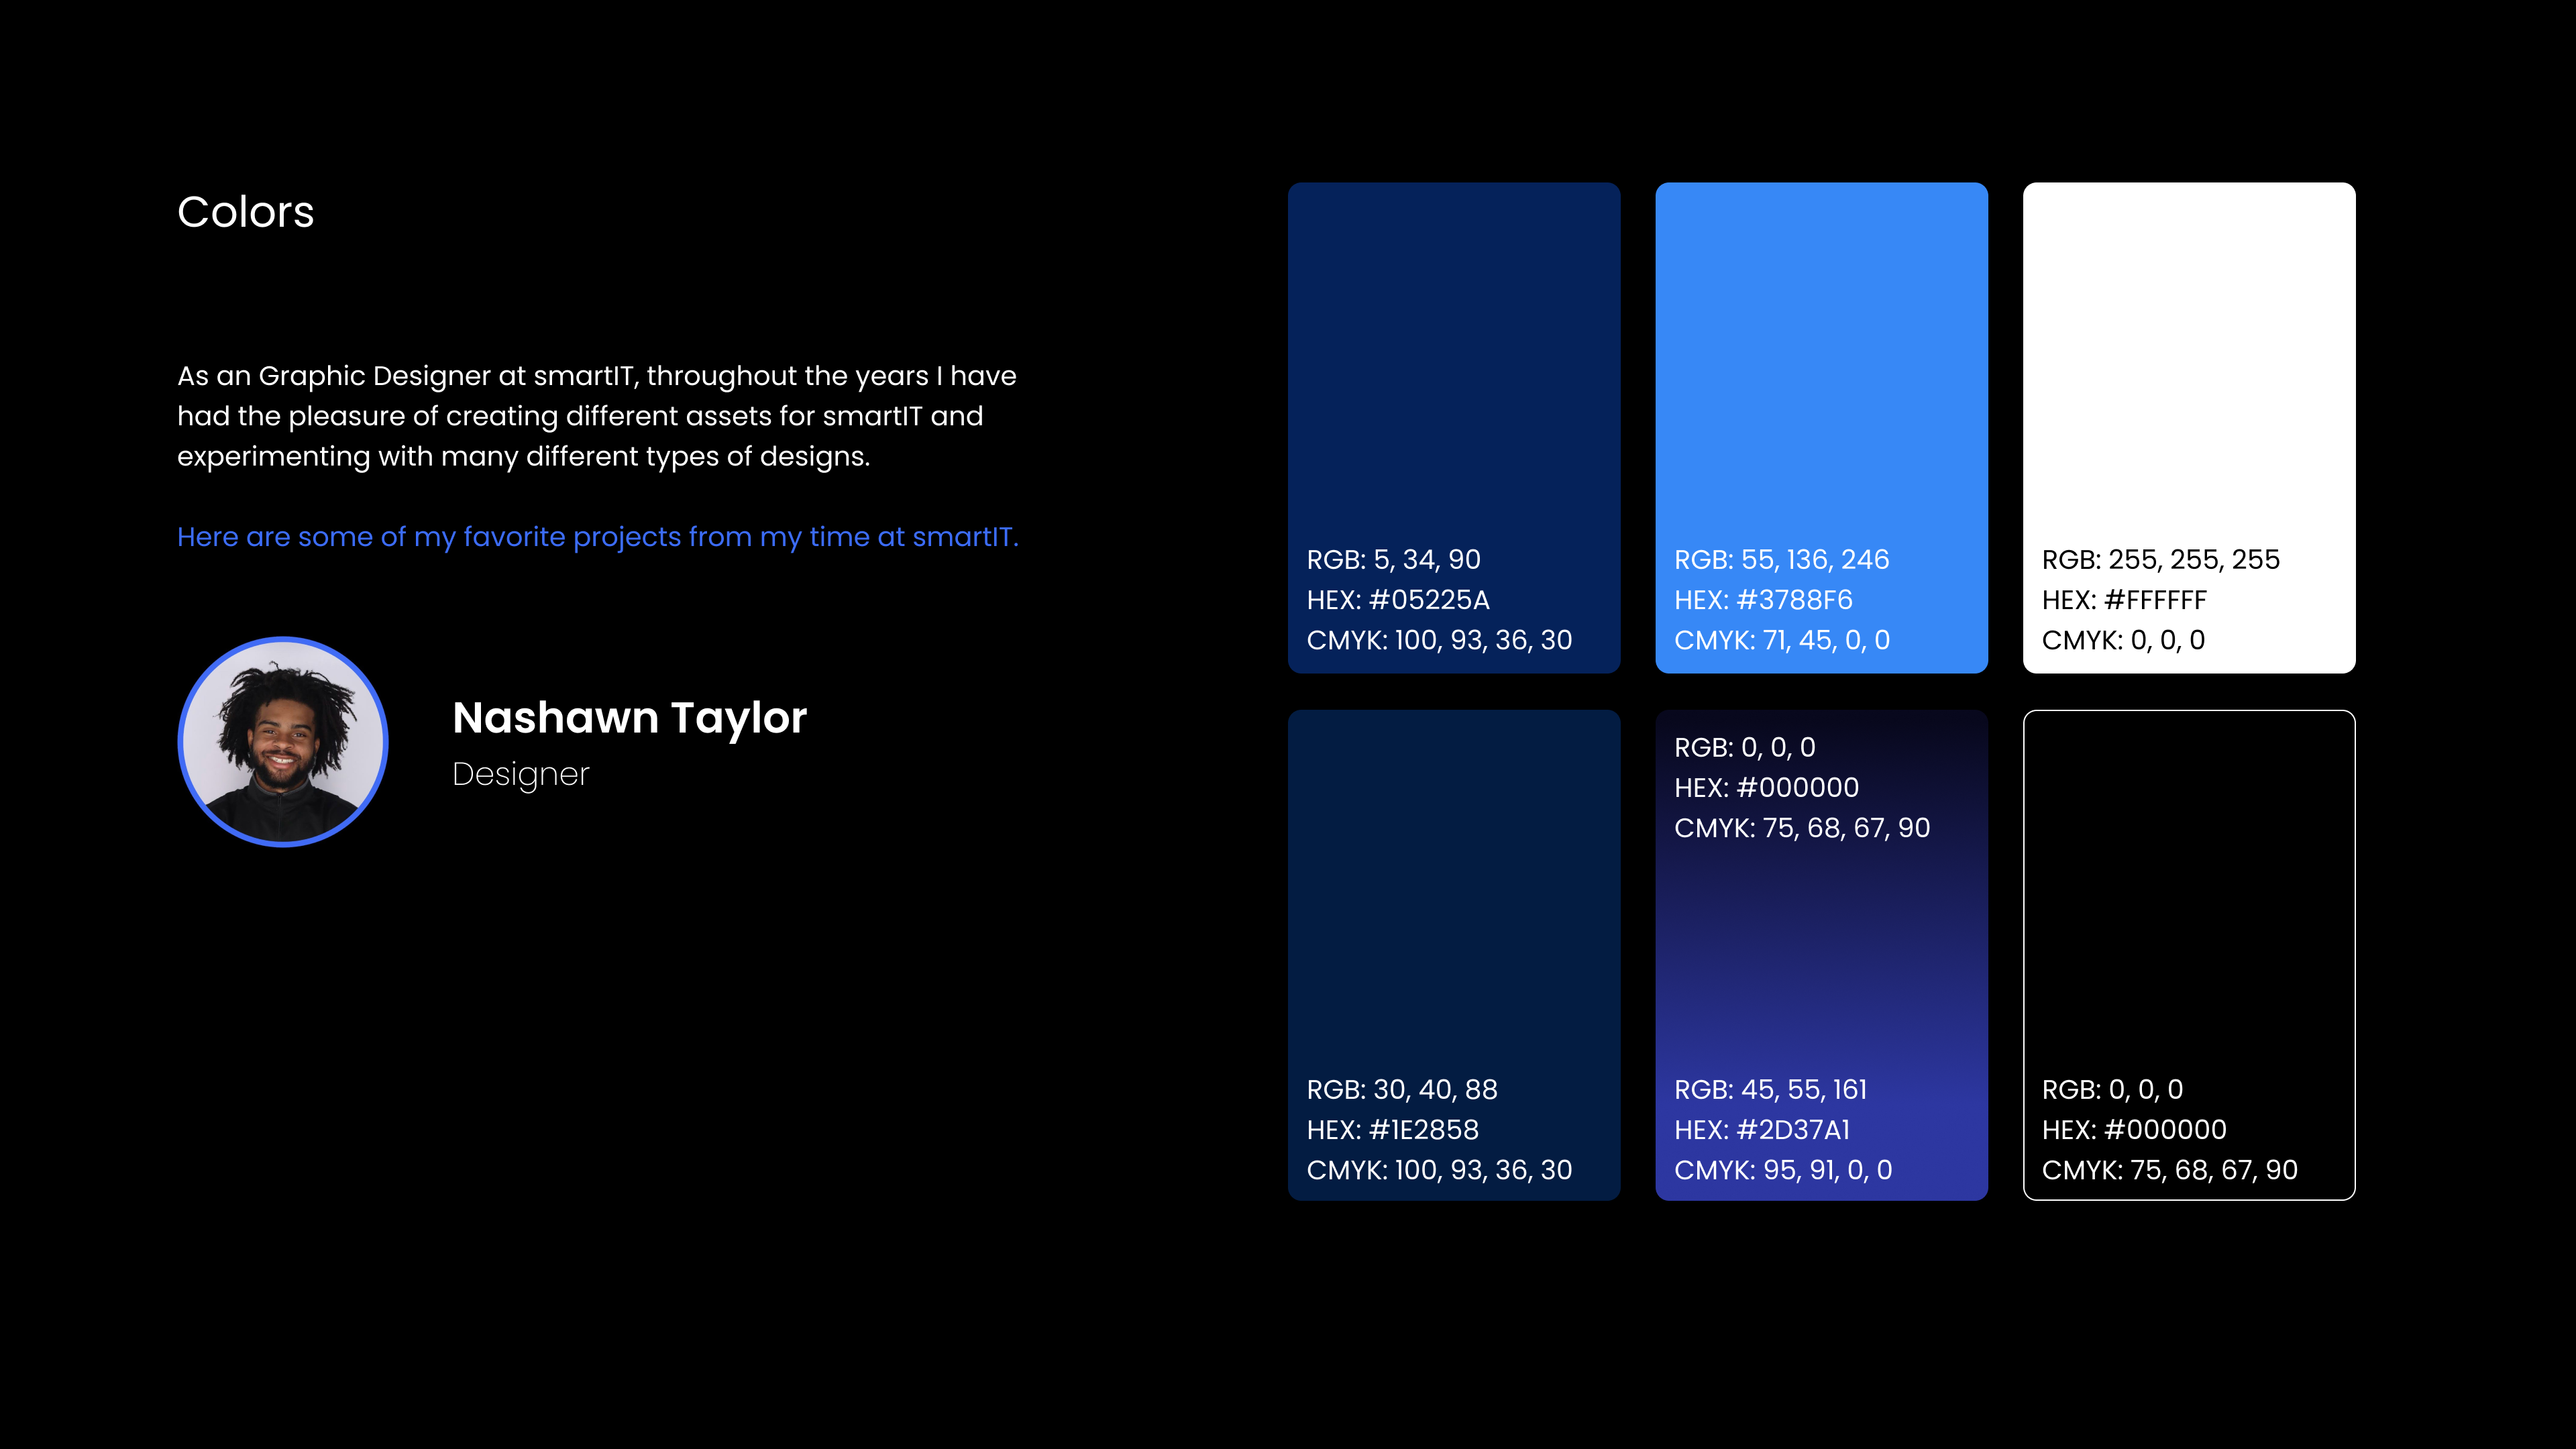Click the HEX: #3788F6 label
This screenshot has height=1449, width=2576.
[1763, 600]
